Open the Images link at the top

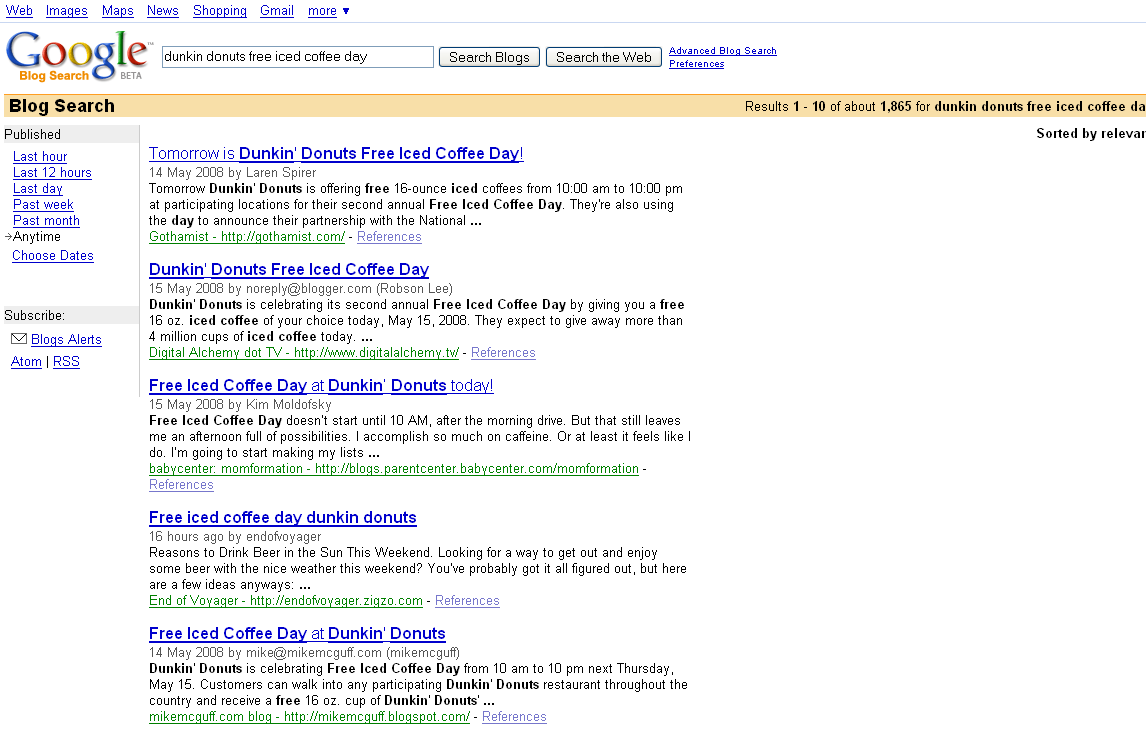[67, 11]
